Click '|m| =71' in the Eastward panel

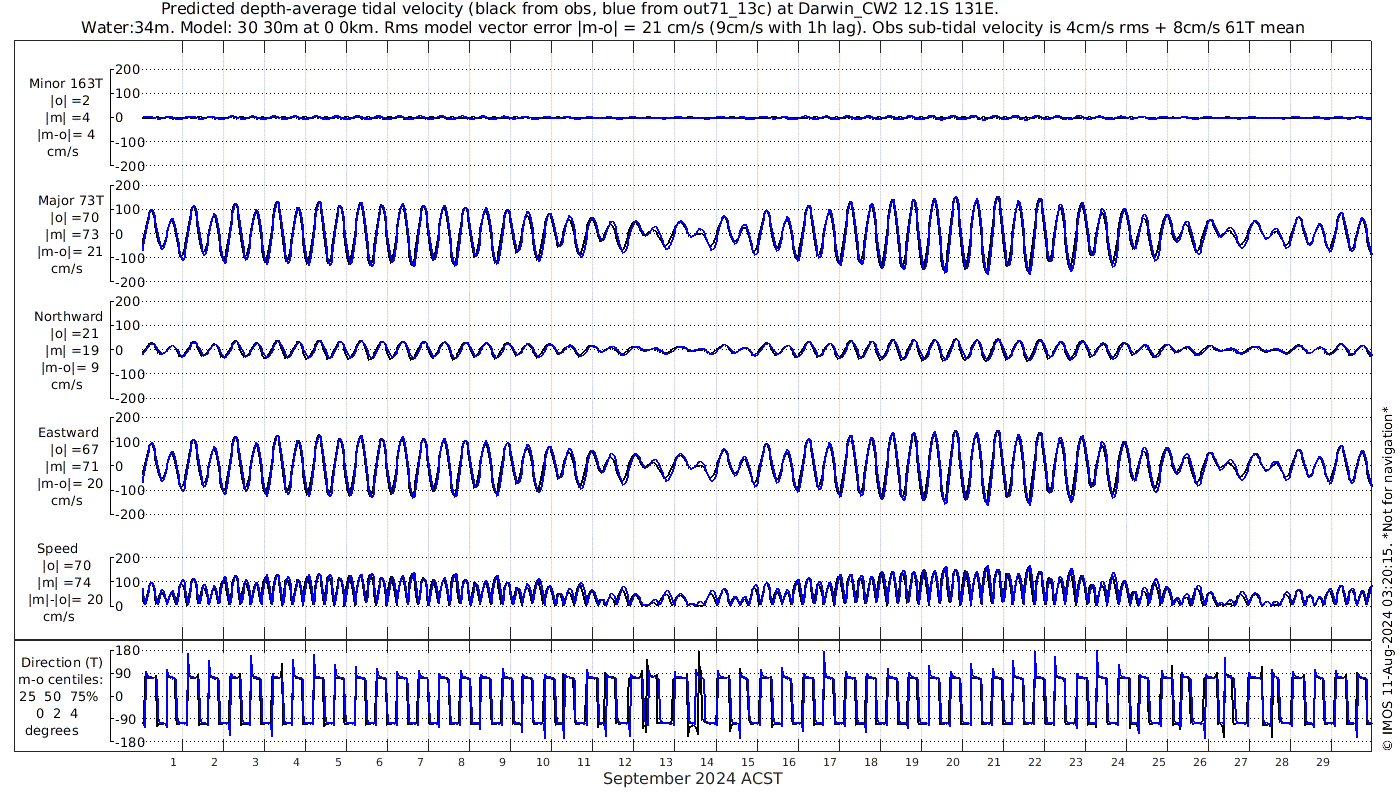pos(71,467)
